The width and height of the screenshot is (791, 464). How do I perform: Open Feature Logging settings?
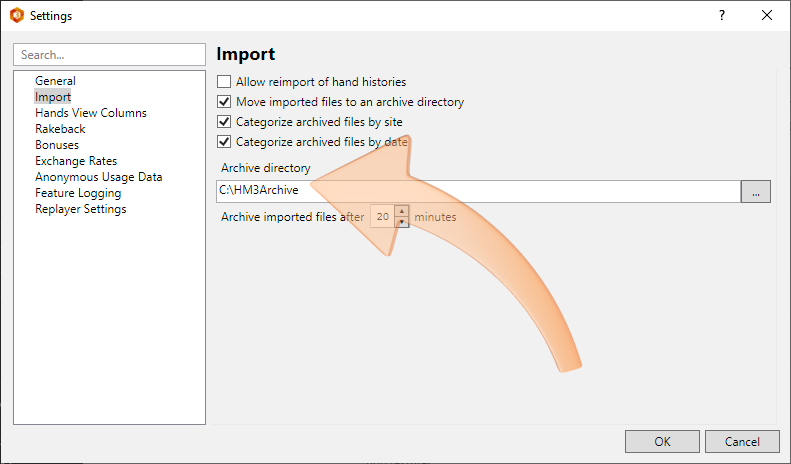tap(78, 193)
